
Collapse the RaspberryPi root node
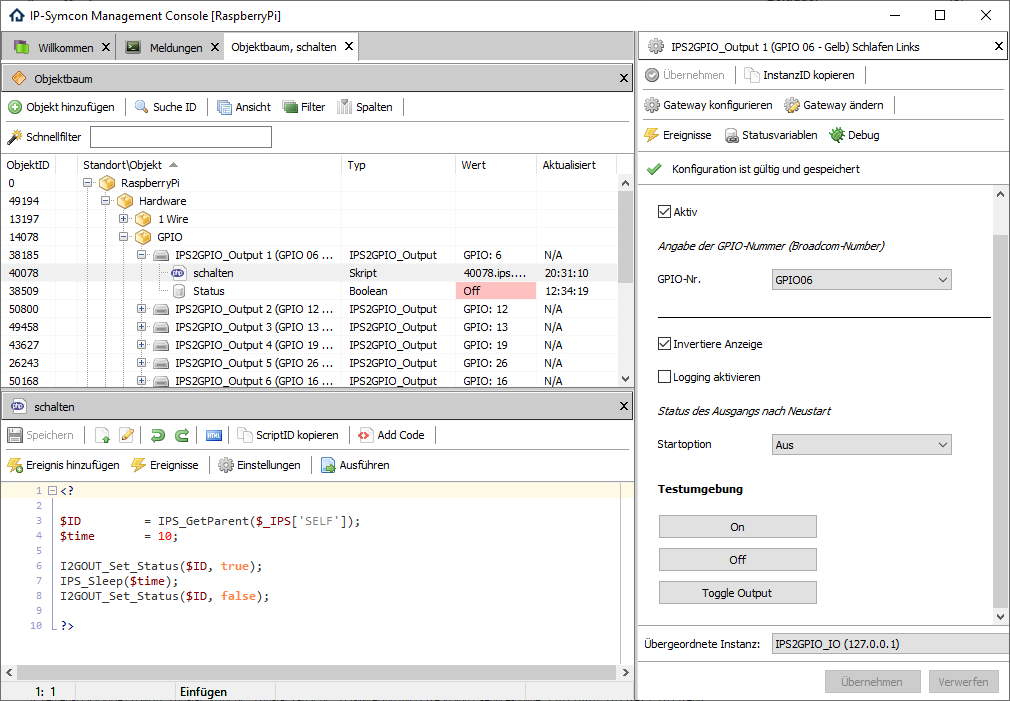pos(88,183)
